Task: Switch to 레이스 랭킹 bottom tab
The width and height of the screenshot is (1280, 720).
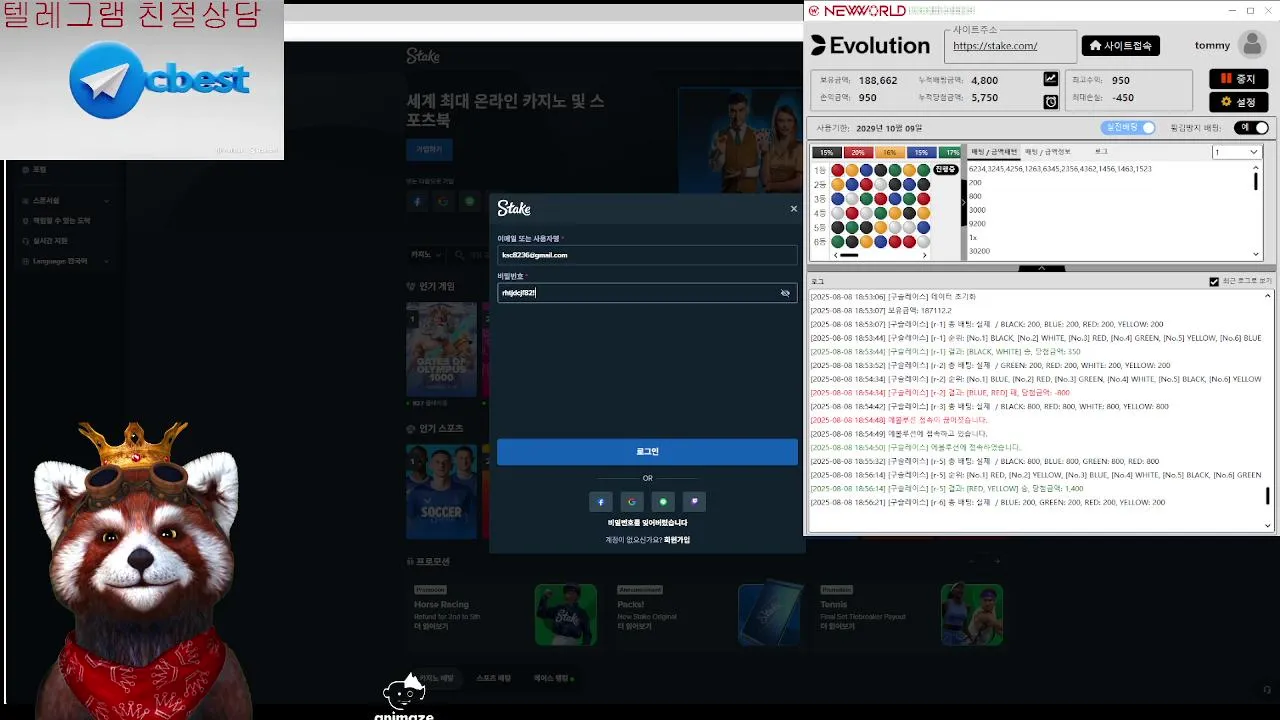Action: coord(553,678)
